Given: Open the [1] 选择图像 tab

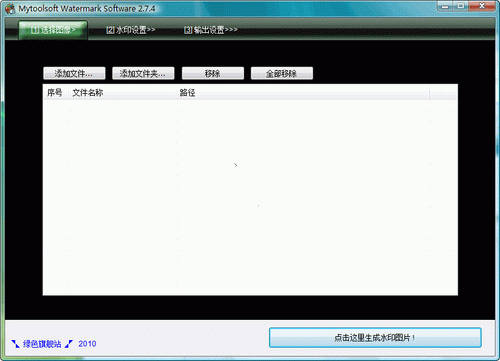Looking at the screenshot, I should 53,30.
